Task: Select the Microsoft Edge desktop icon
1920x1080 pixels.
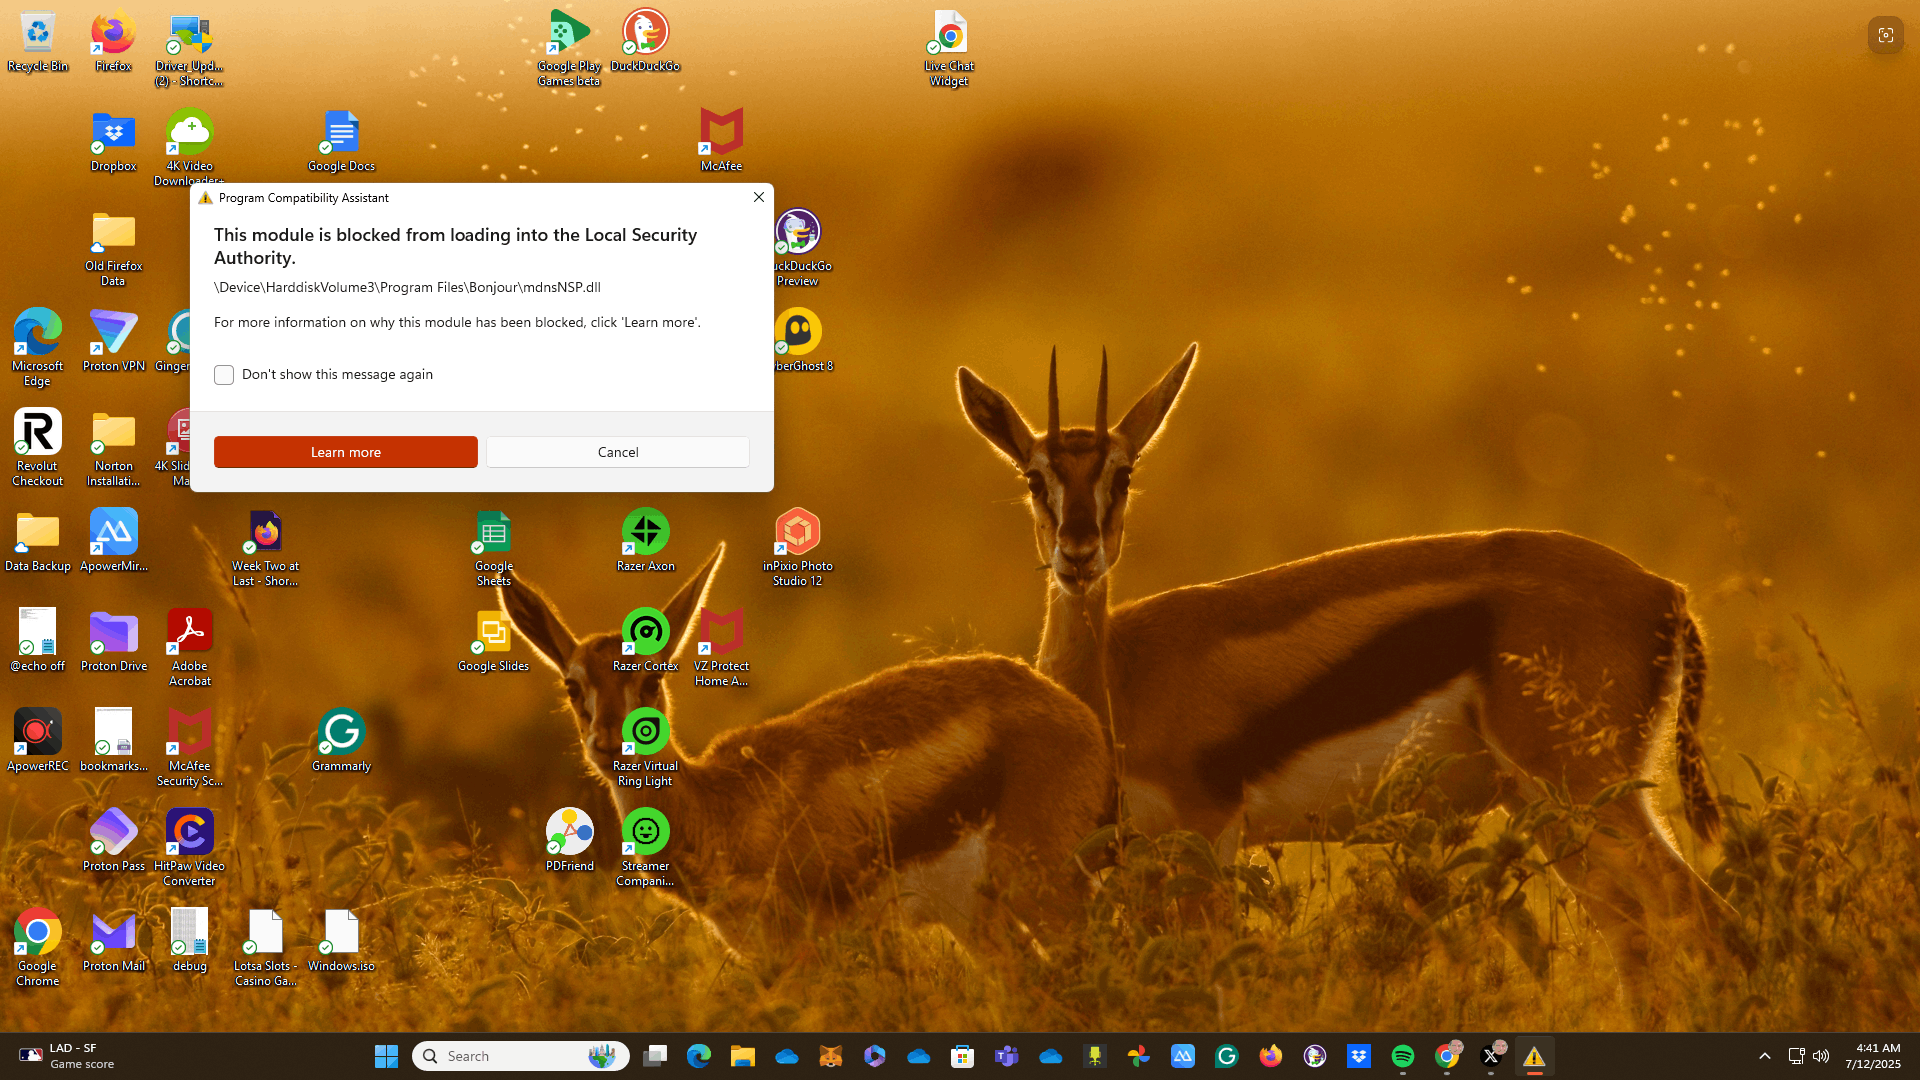Action: click(x=38, y=347)
